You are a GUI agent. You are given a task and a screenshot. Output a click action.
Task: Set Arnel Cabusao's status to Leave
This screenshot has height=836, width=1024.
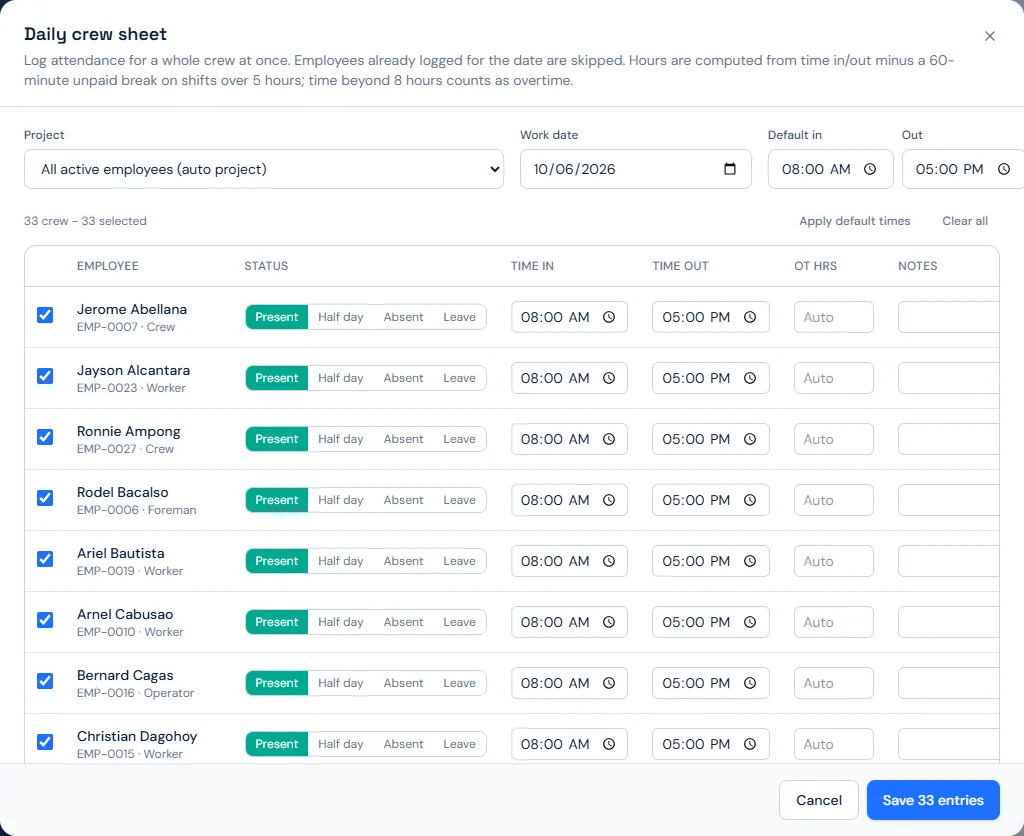click(459, 622)
